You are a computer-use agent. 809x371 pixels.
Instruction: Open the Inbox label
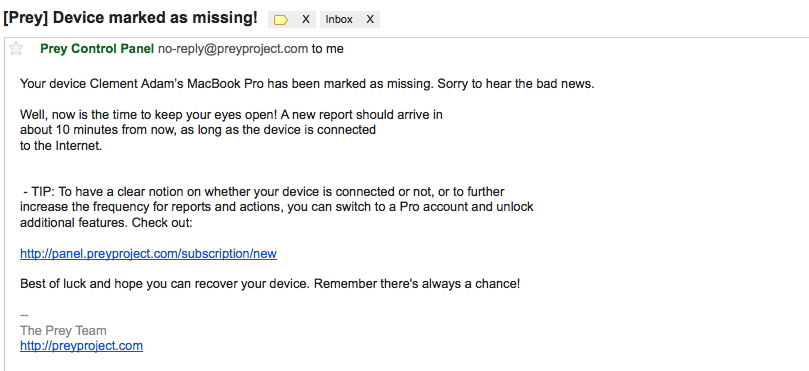click(x=339, y=20)
